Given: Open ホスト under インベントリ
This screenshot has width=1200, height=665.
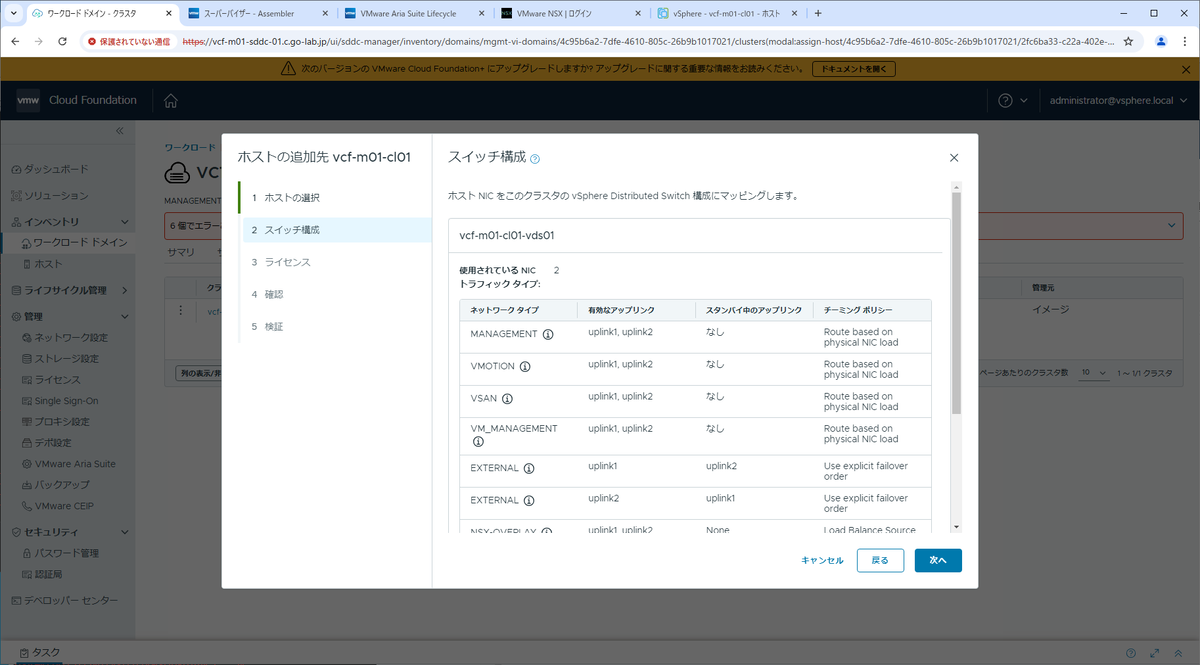Looking at the screenshot, I should click(x=49, y=264).
